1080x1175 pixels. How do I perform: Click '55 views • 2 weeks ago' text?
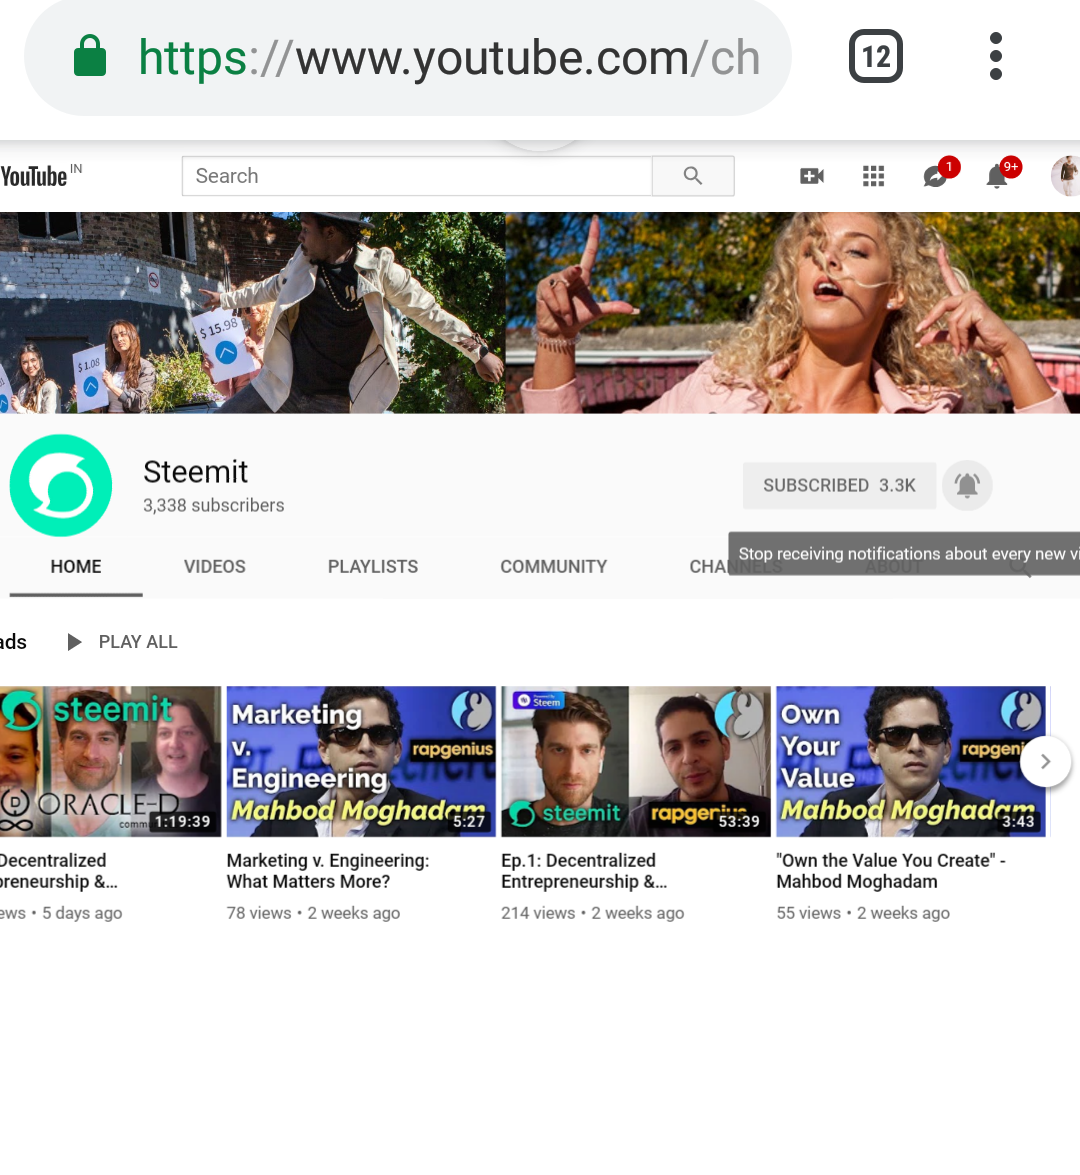tap(863, 913)
